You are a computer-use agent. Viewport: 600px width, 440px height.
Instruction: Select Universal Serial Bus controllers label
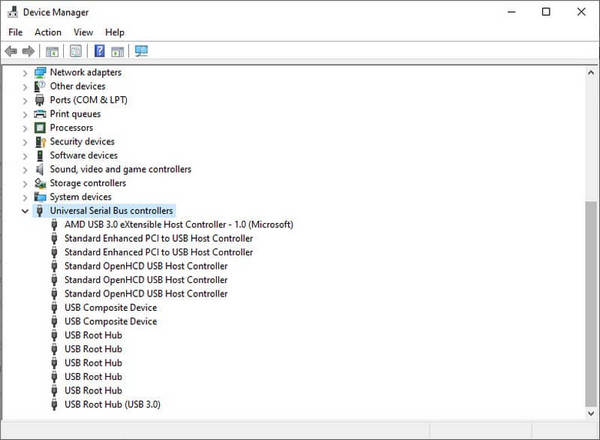(x=111, y=210)
